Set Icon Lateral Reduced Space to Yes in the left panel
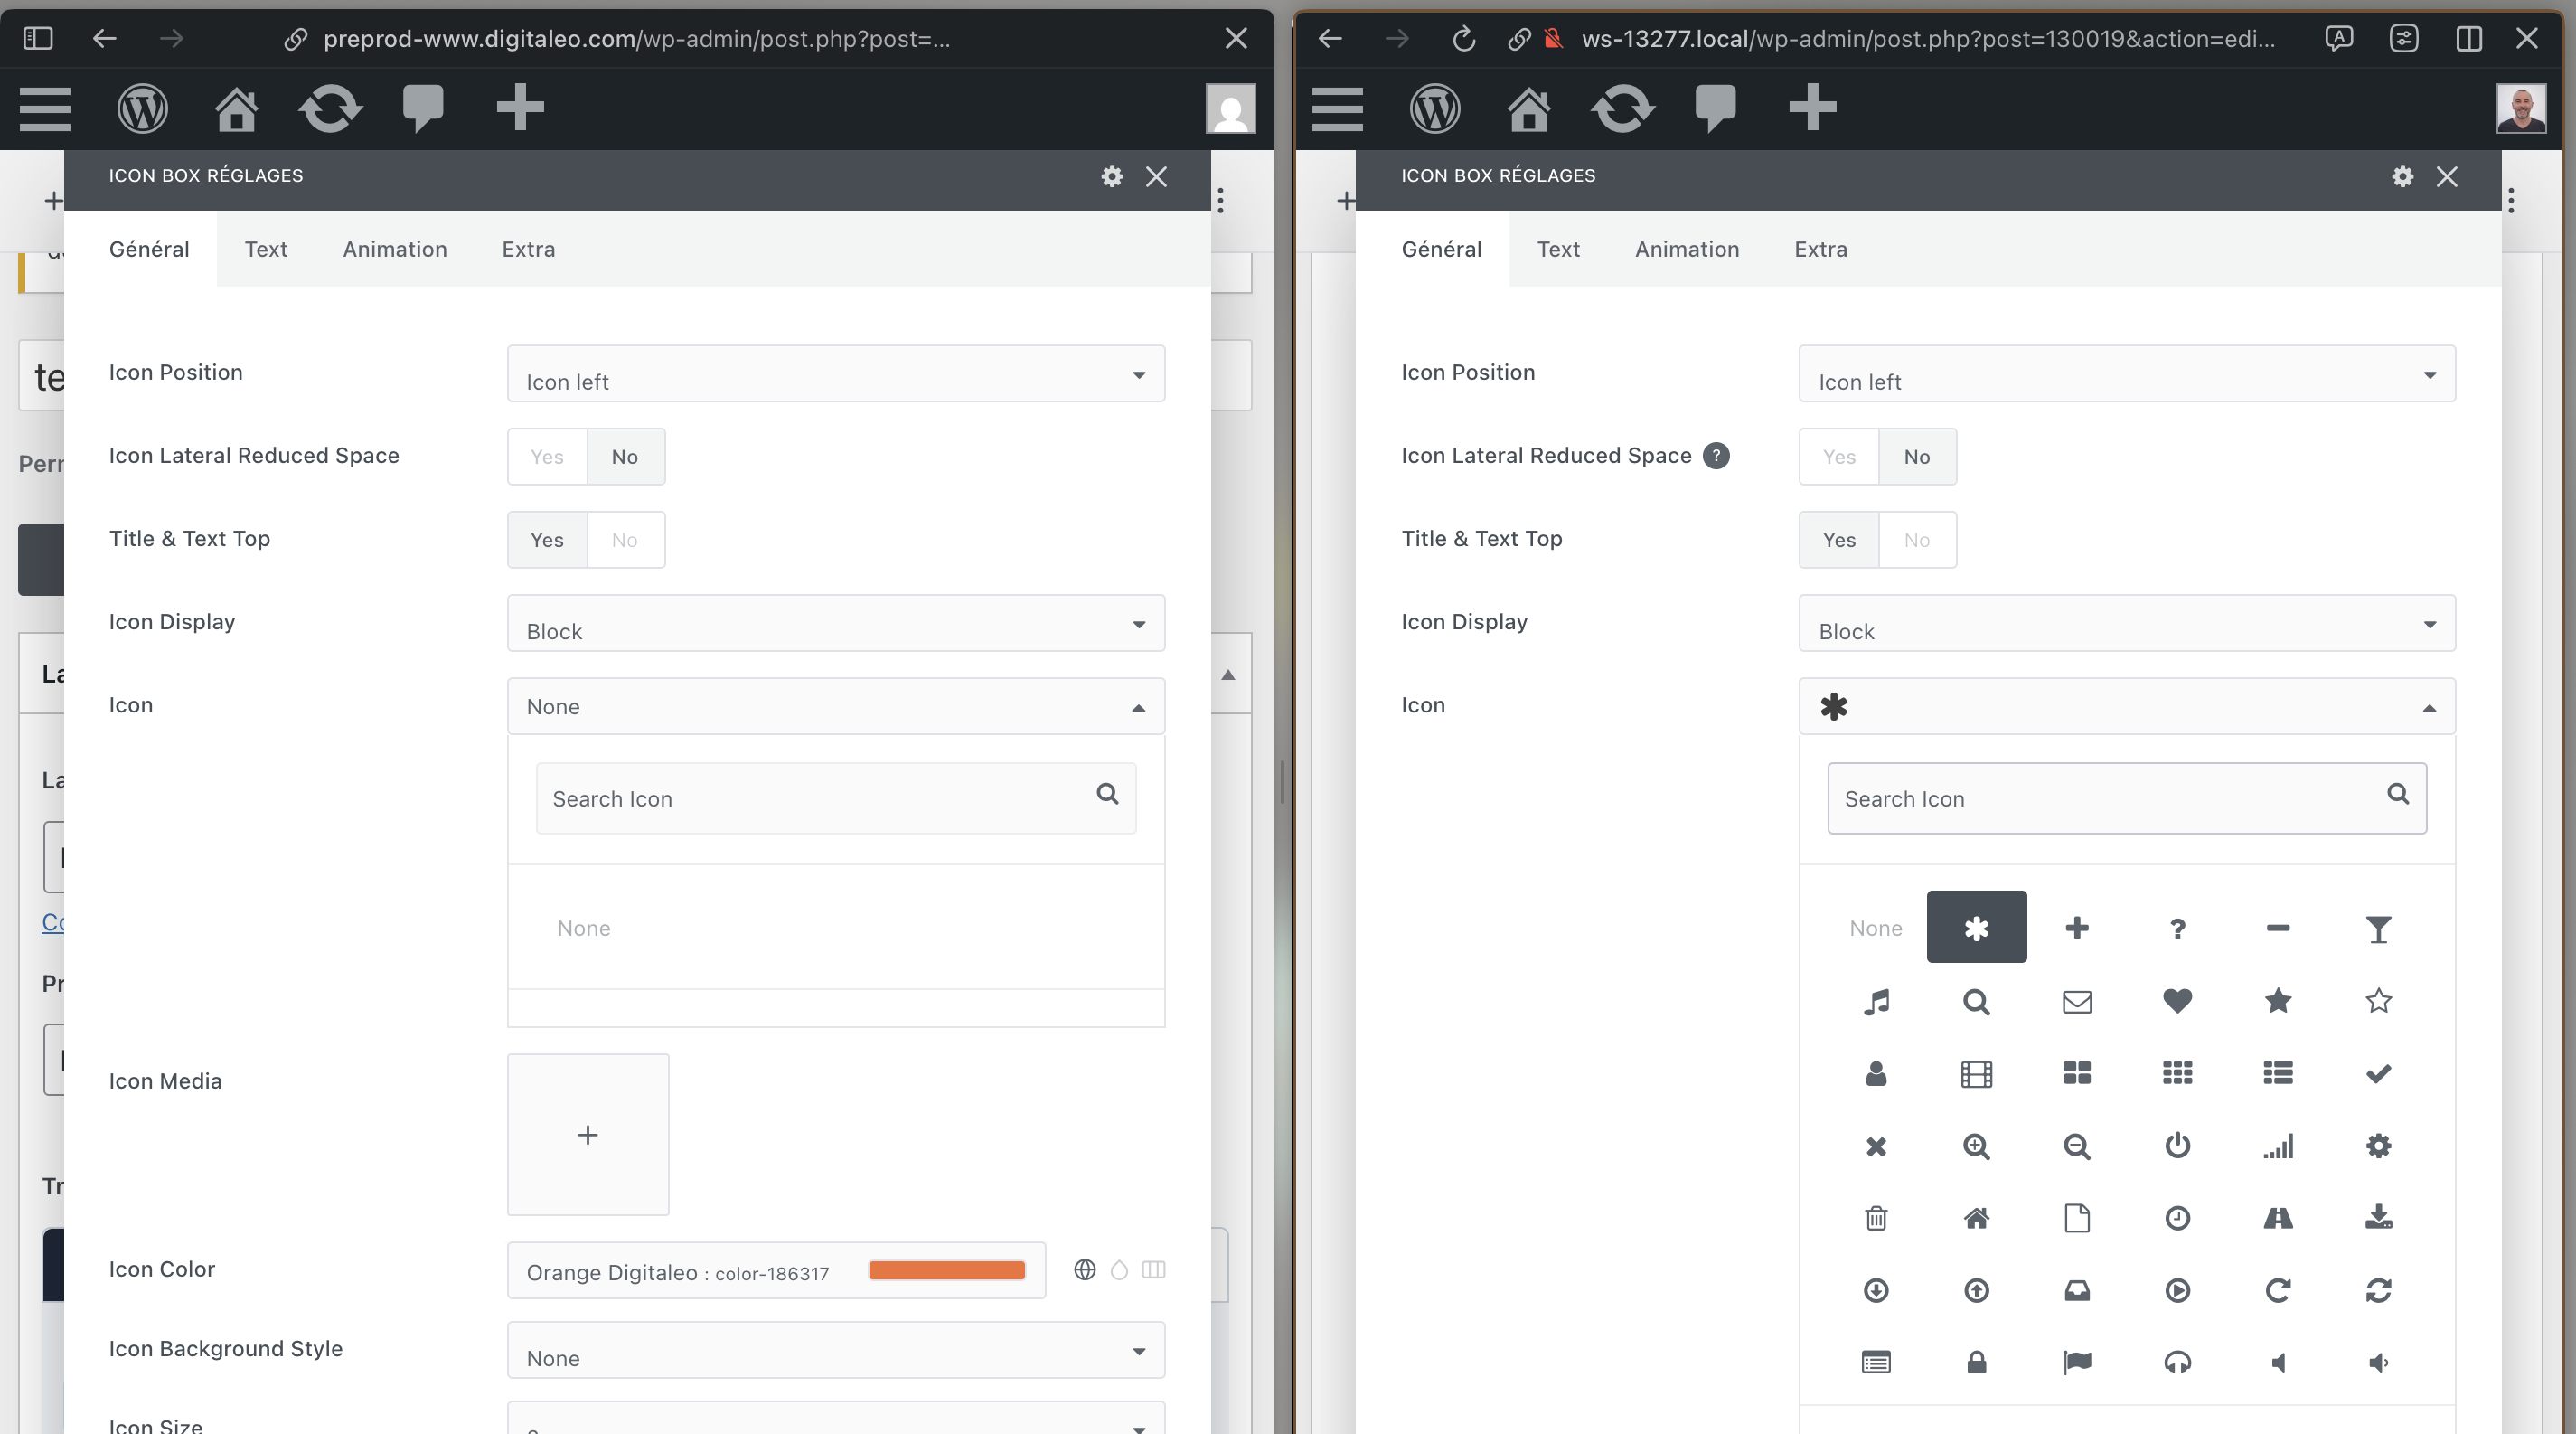2576x1434 pixels. coord(547,457)
